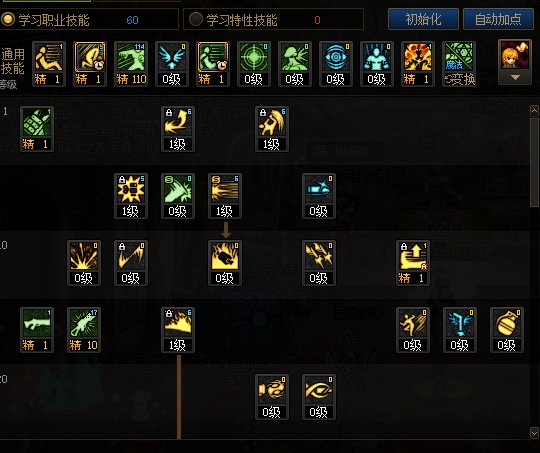Click the vertical scrollbar thumb

click(534, 163)
